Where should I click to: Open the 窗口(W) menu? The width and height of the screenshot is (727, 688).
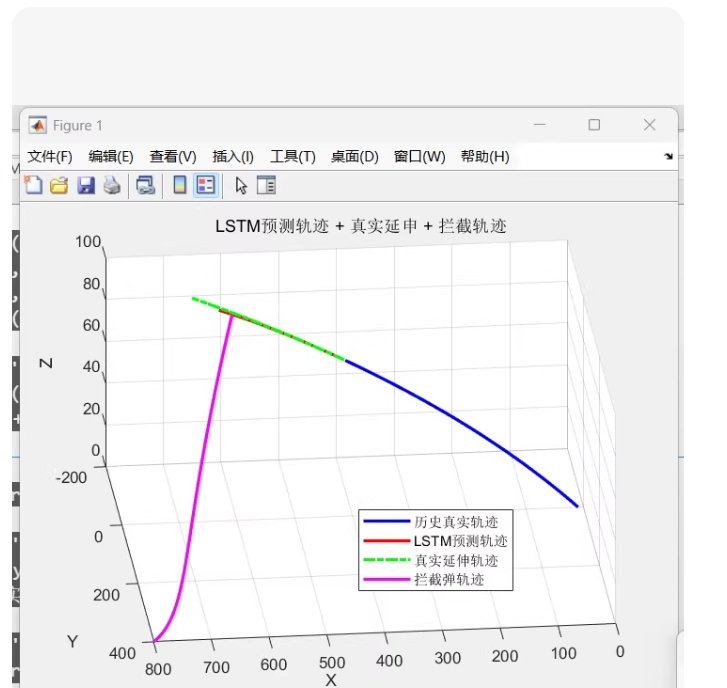[419, 157]
